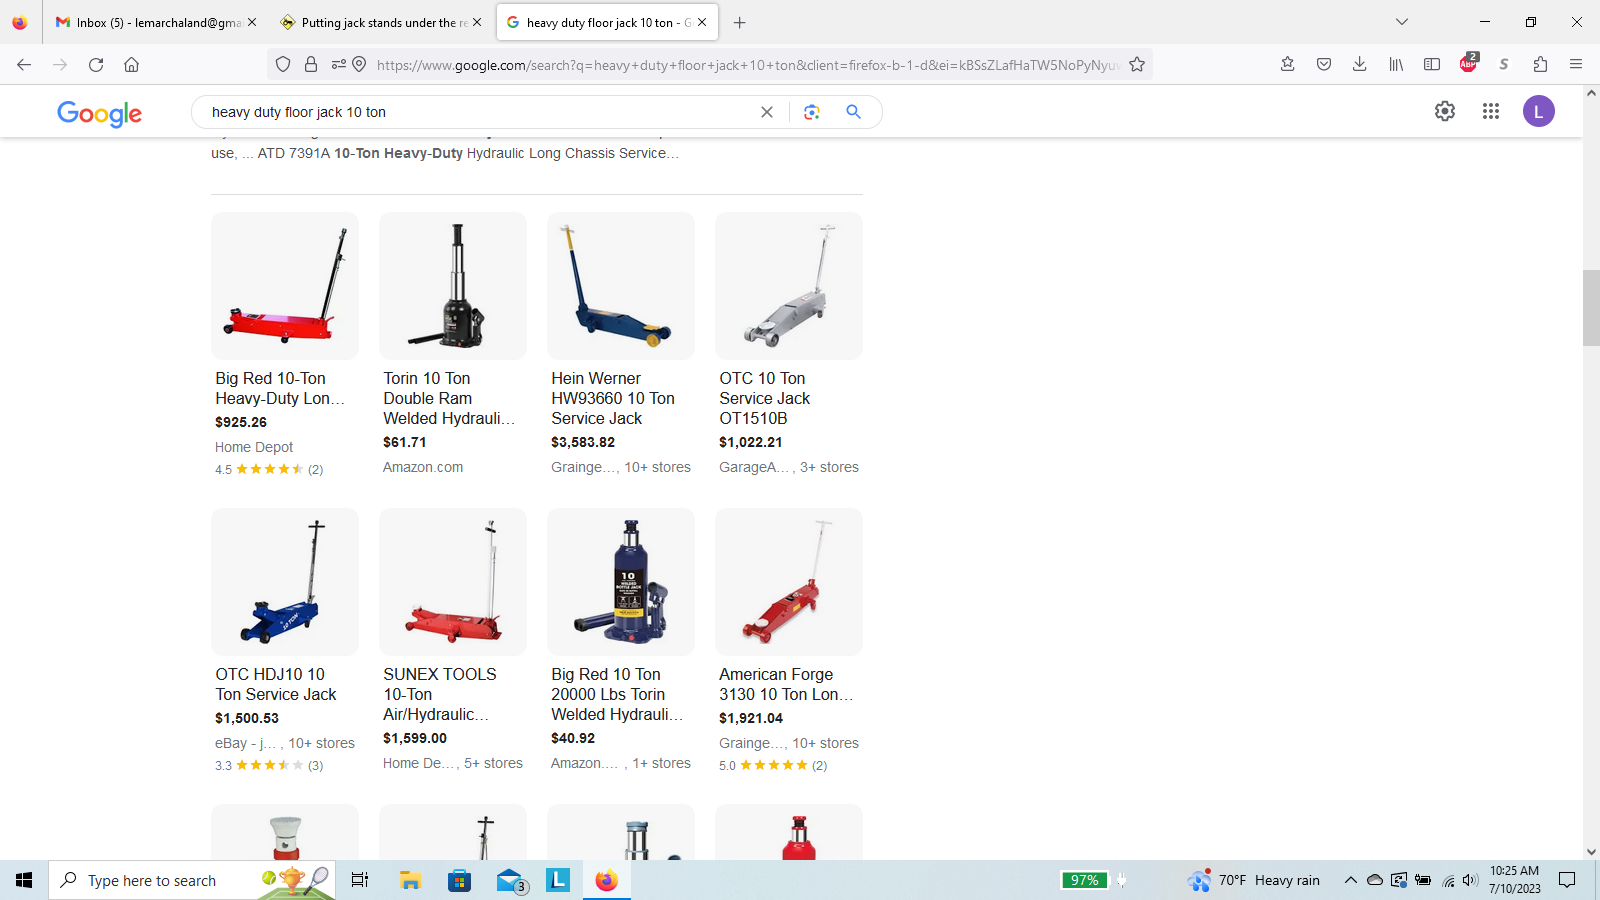Click the magnifying glass search button

coord(853,112)
